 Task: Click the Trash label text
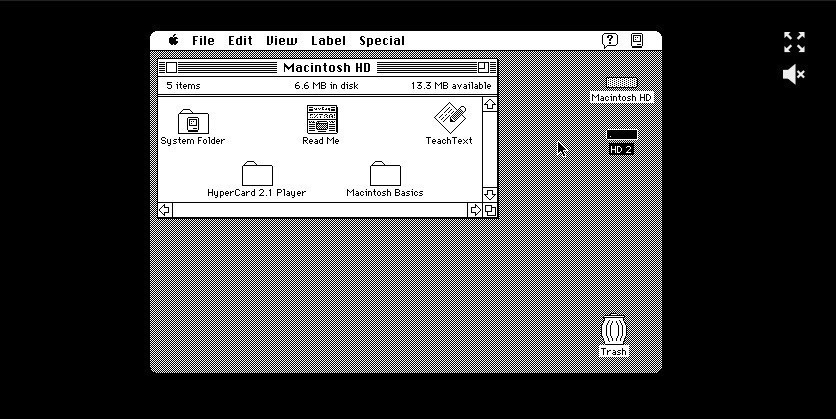tap(613, 352)
